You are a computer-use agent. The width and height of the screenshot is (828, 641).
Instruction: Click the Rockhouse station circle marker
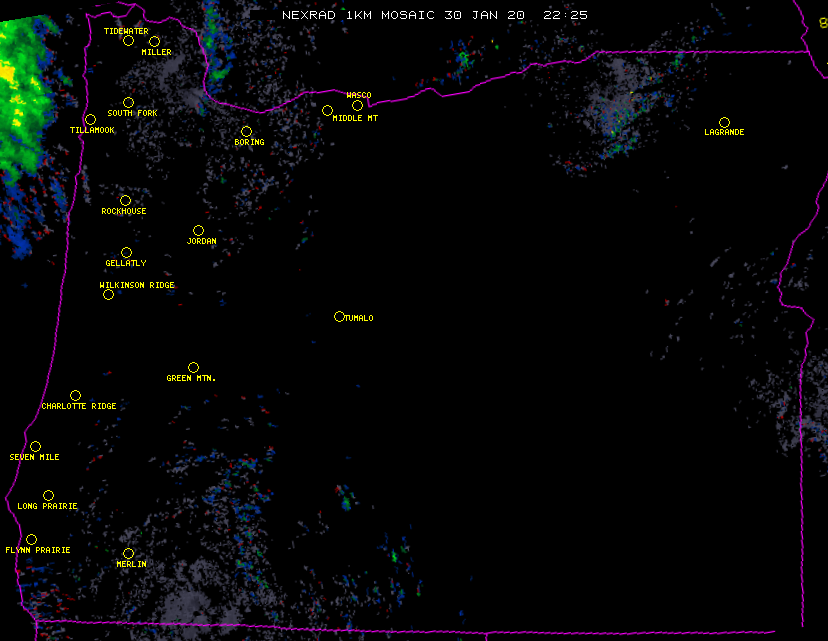[125, 200]
